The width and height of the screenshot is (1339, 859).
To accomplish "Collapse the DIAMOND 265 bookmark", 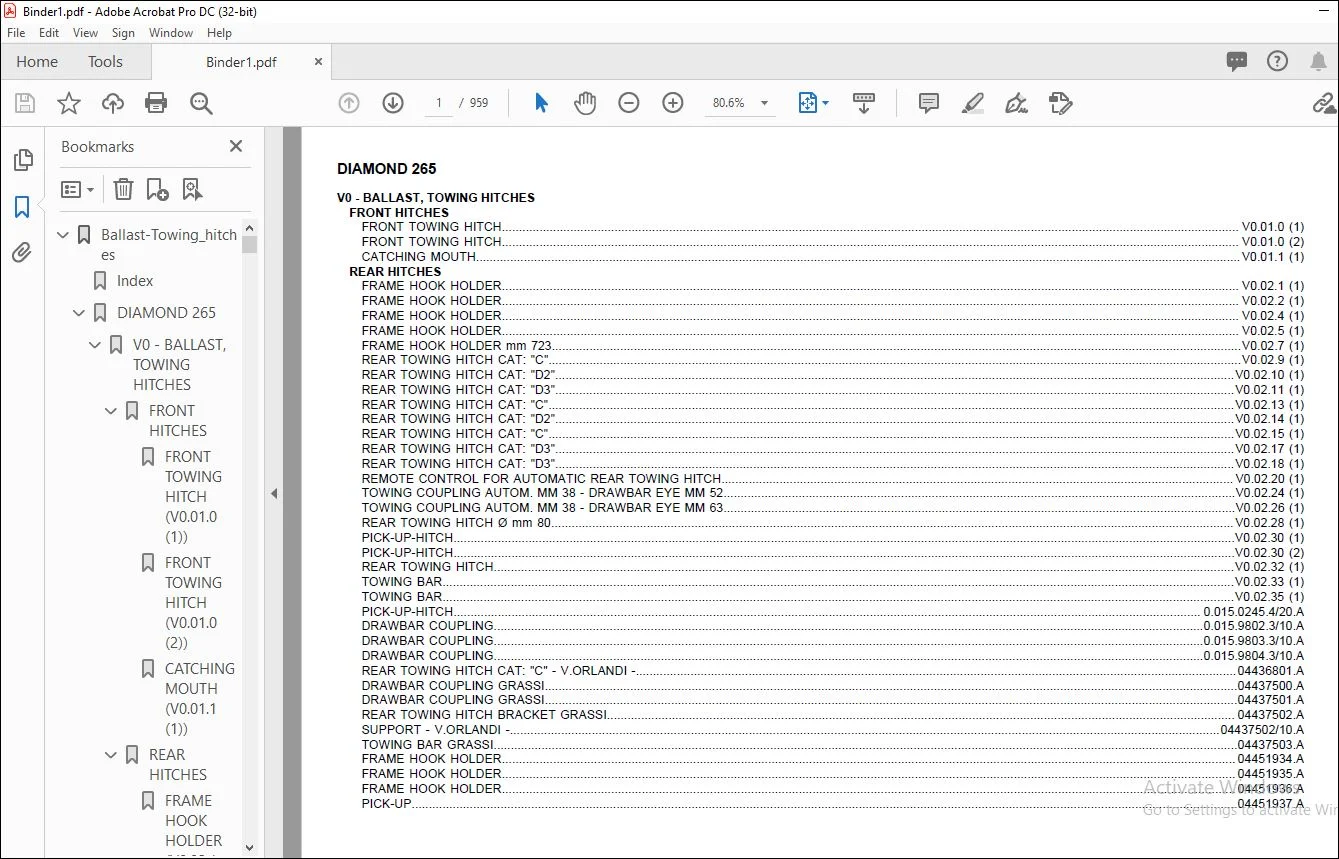I will point(79,313).
